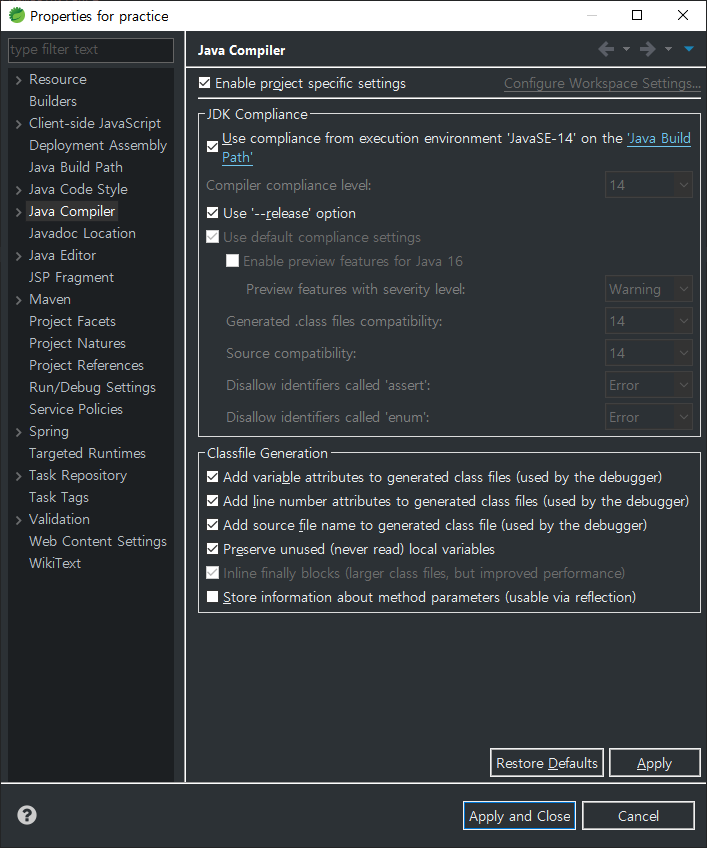
Task: Open Disallow identifiers called 'enum' dropdown
Action: coord(649,416)
